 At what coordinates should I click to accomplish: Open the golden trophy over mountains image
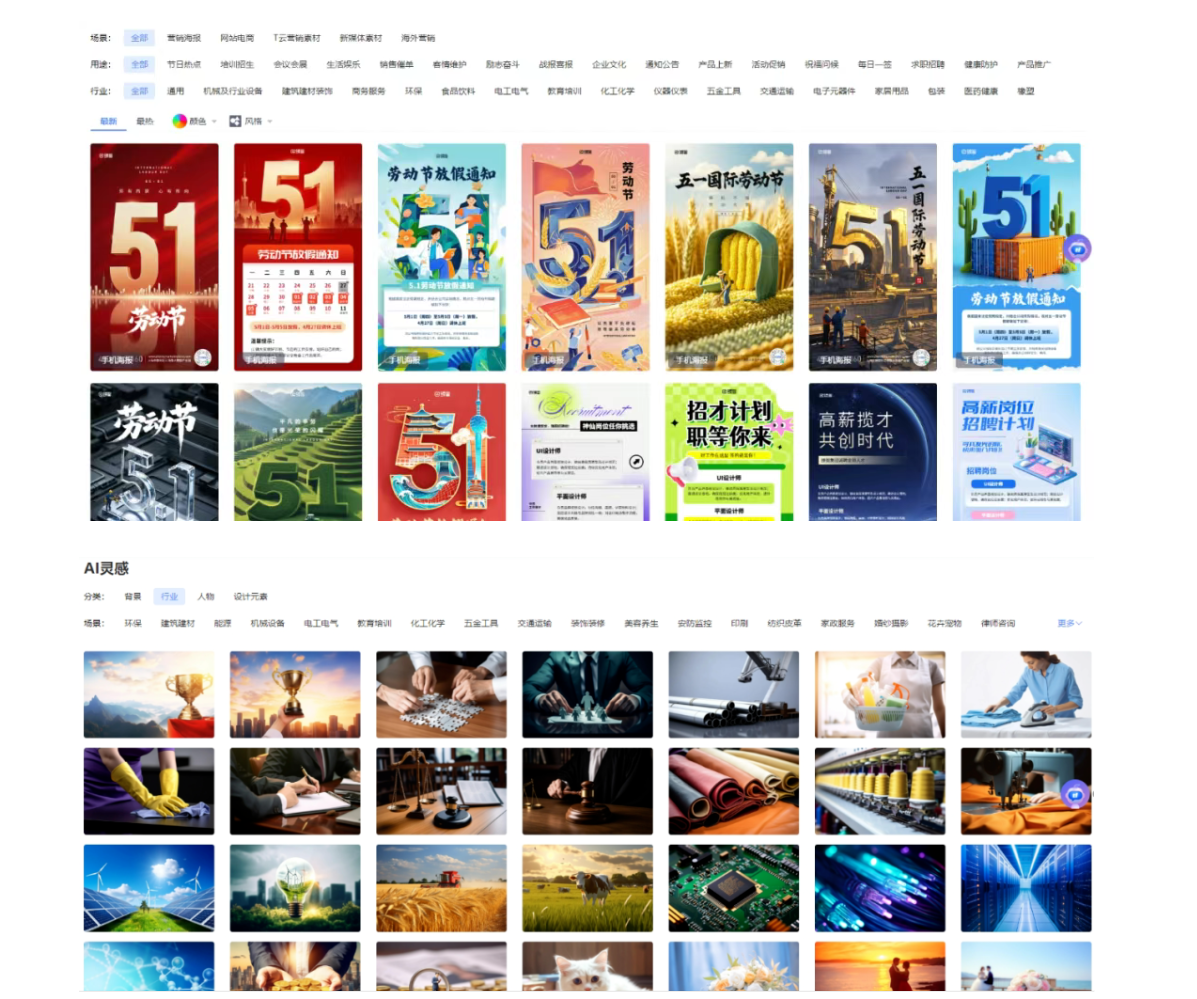click(x=149, y=694)
